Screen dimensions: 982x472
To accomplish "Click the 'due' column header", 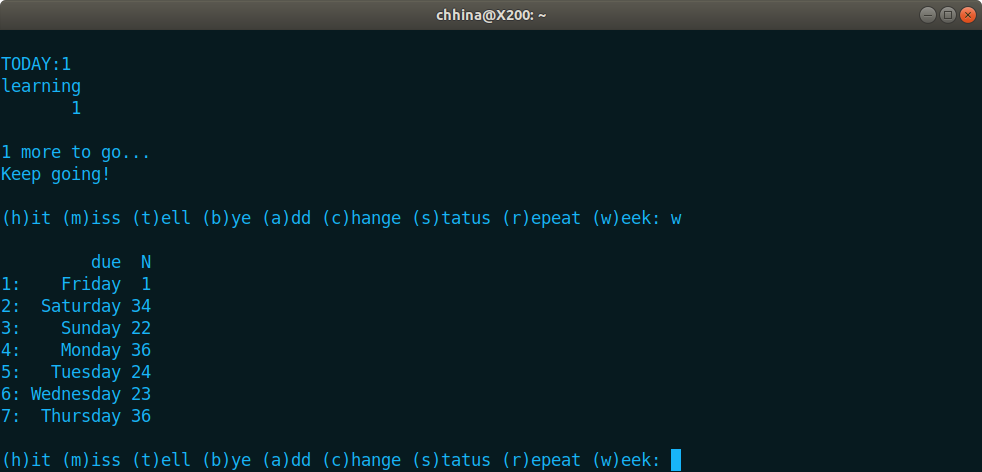I will point(106,262).
